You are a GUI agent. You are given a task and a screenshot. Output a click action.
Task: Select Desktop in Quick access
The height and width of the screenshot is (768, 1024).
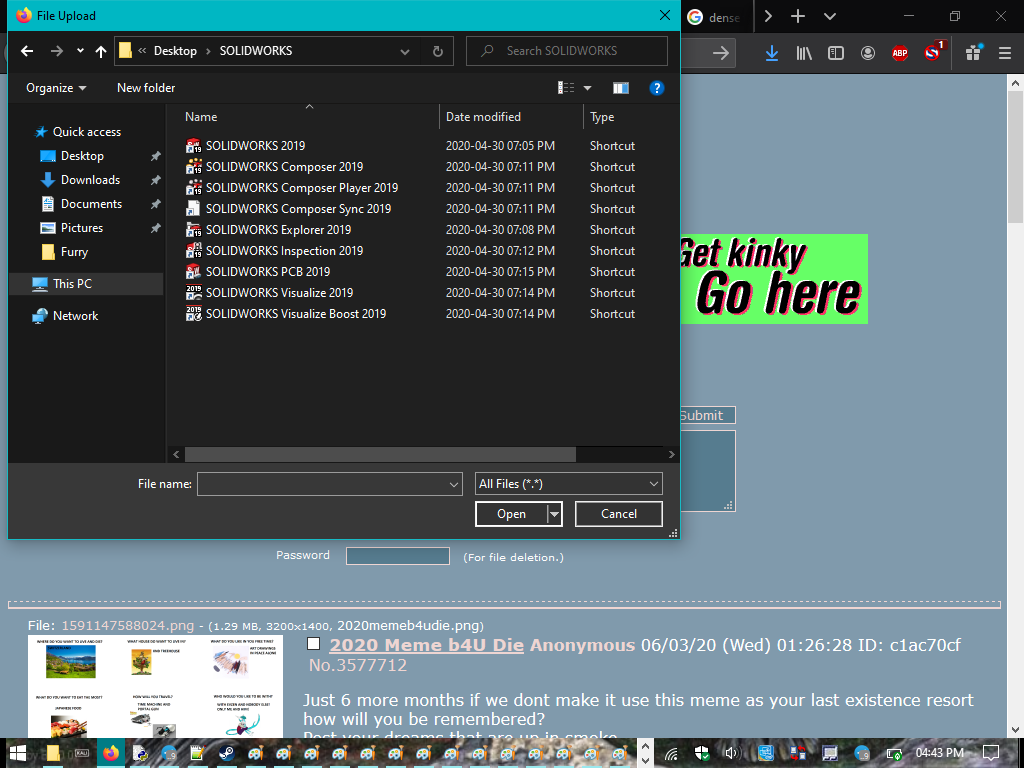click(x=82, y=156)
